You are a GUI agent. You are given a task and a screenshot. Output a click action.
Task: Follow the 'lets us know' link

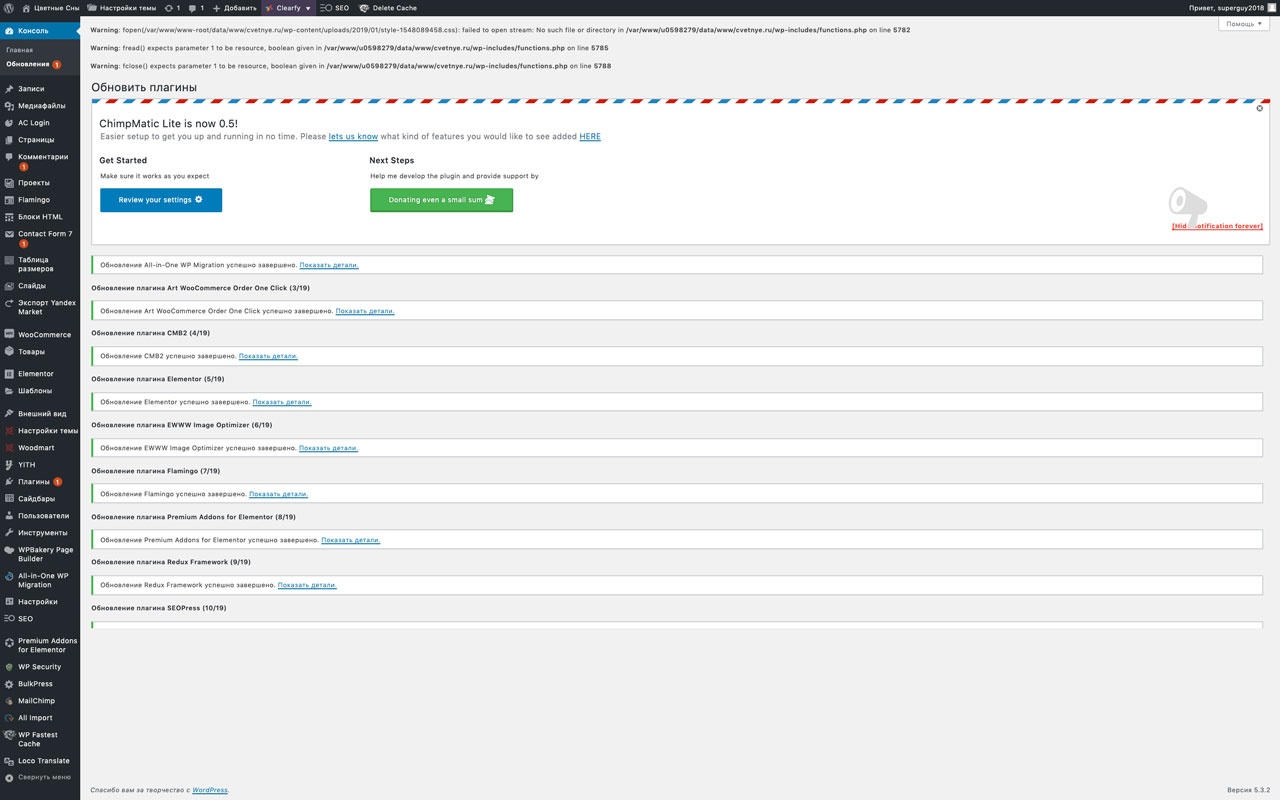point(353,136)
